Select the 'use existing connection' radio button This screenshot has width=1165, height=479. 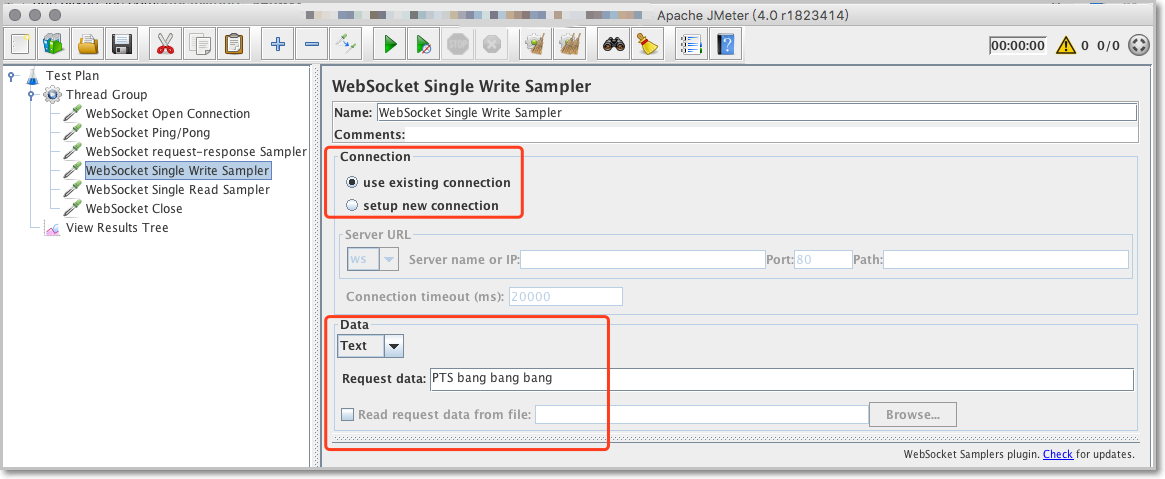click(351, 183)
